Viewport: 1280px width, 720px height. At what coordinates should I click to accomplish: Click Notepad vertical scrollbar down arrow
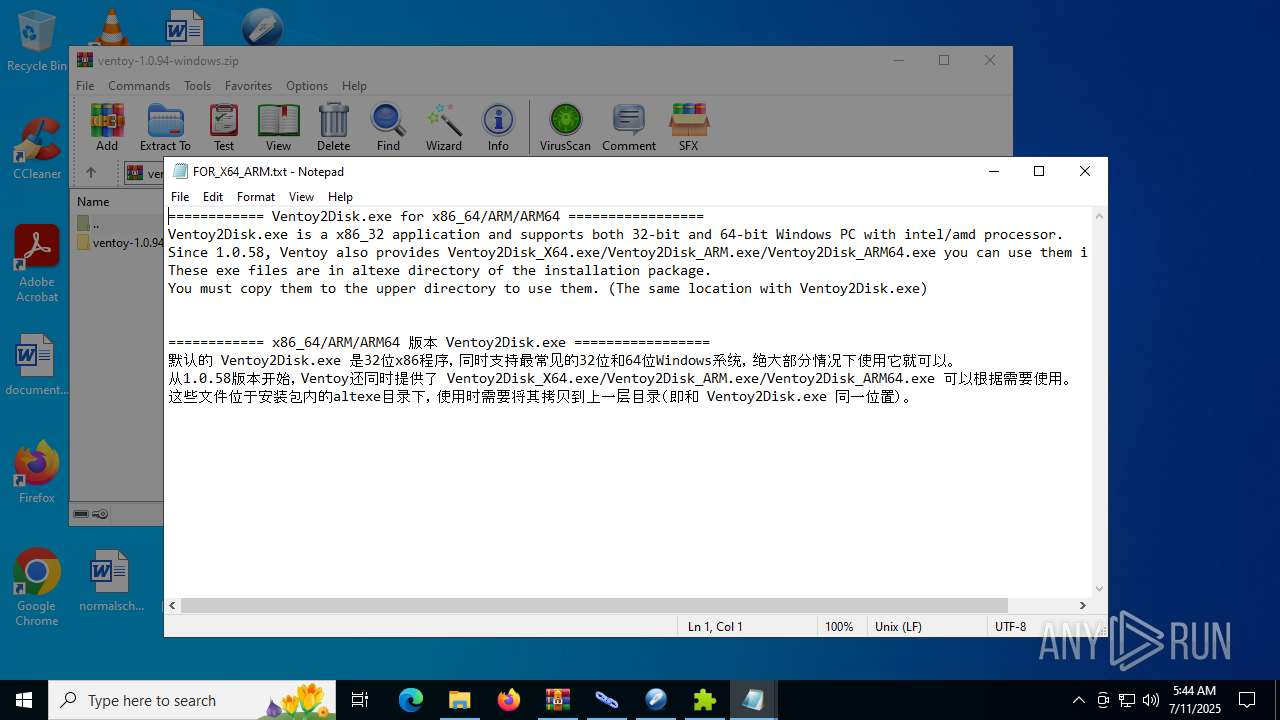[x=1100, y=589]
